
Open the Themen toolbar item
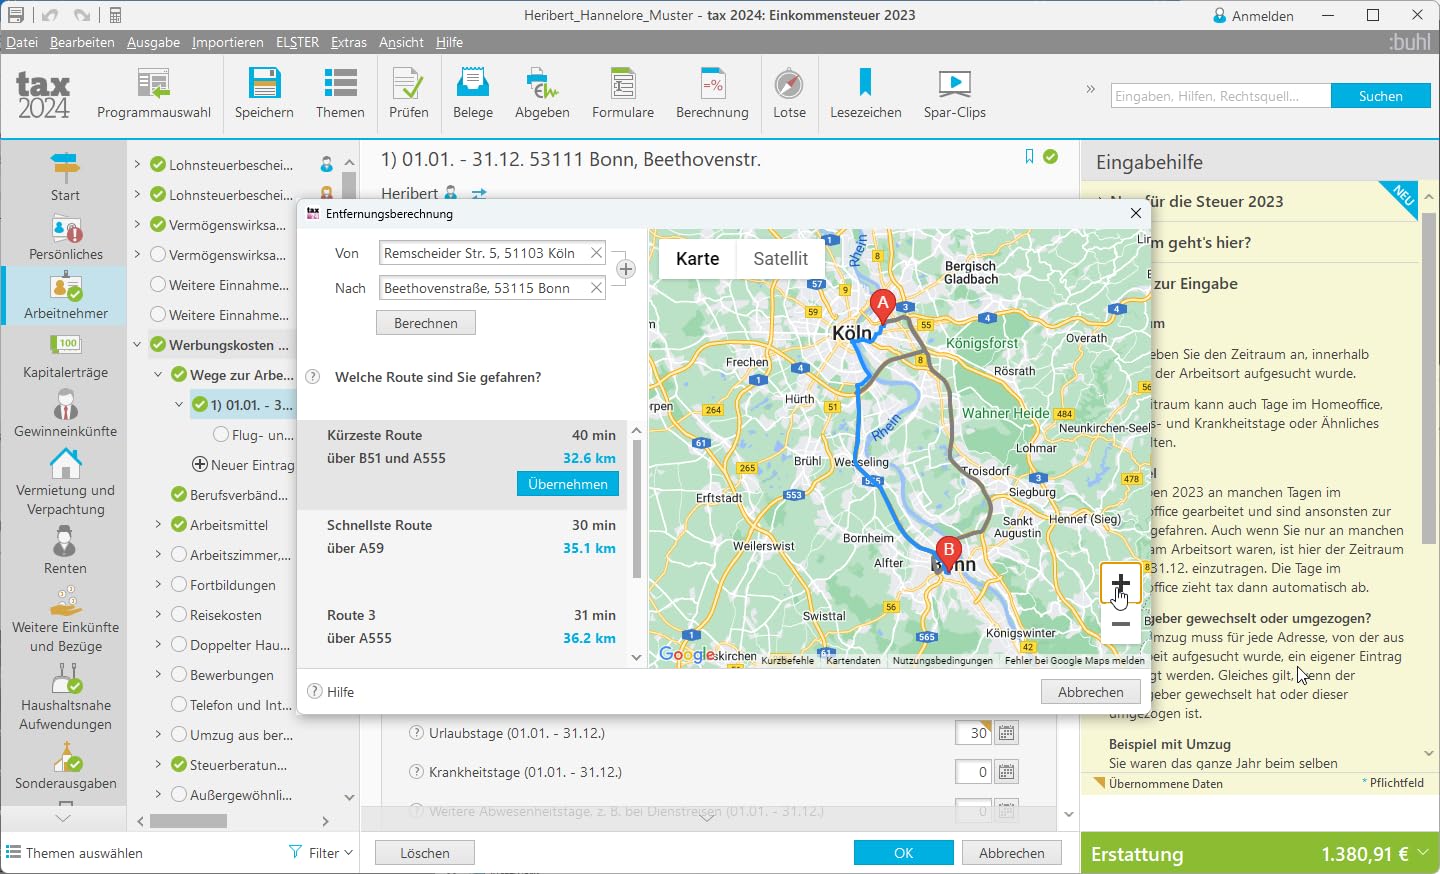click(x=340, y=94)
